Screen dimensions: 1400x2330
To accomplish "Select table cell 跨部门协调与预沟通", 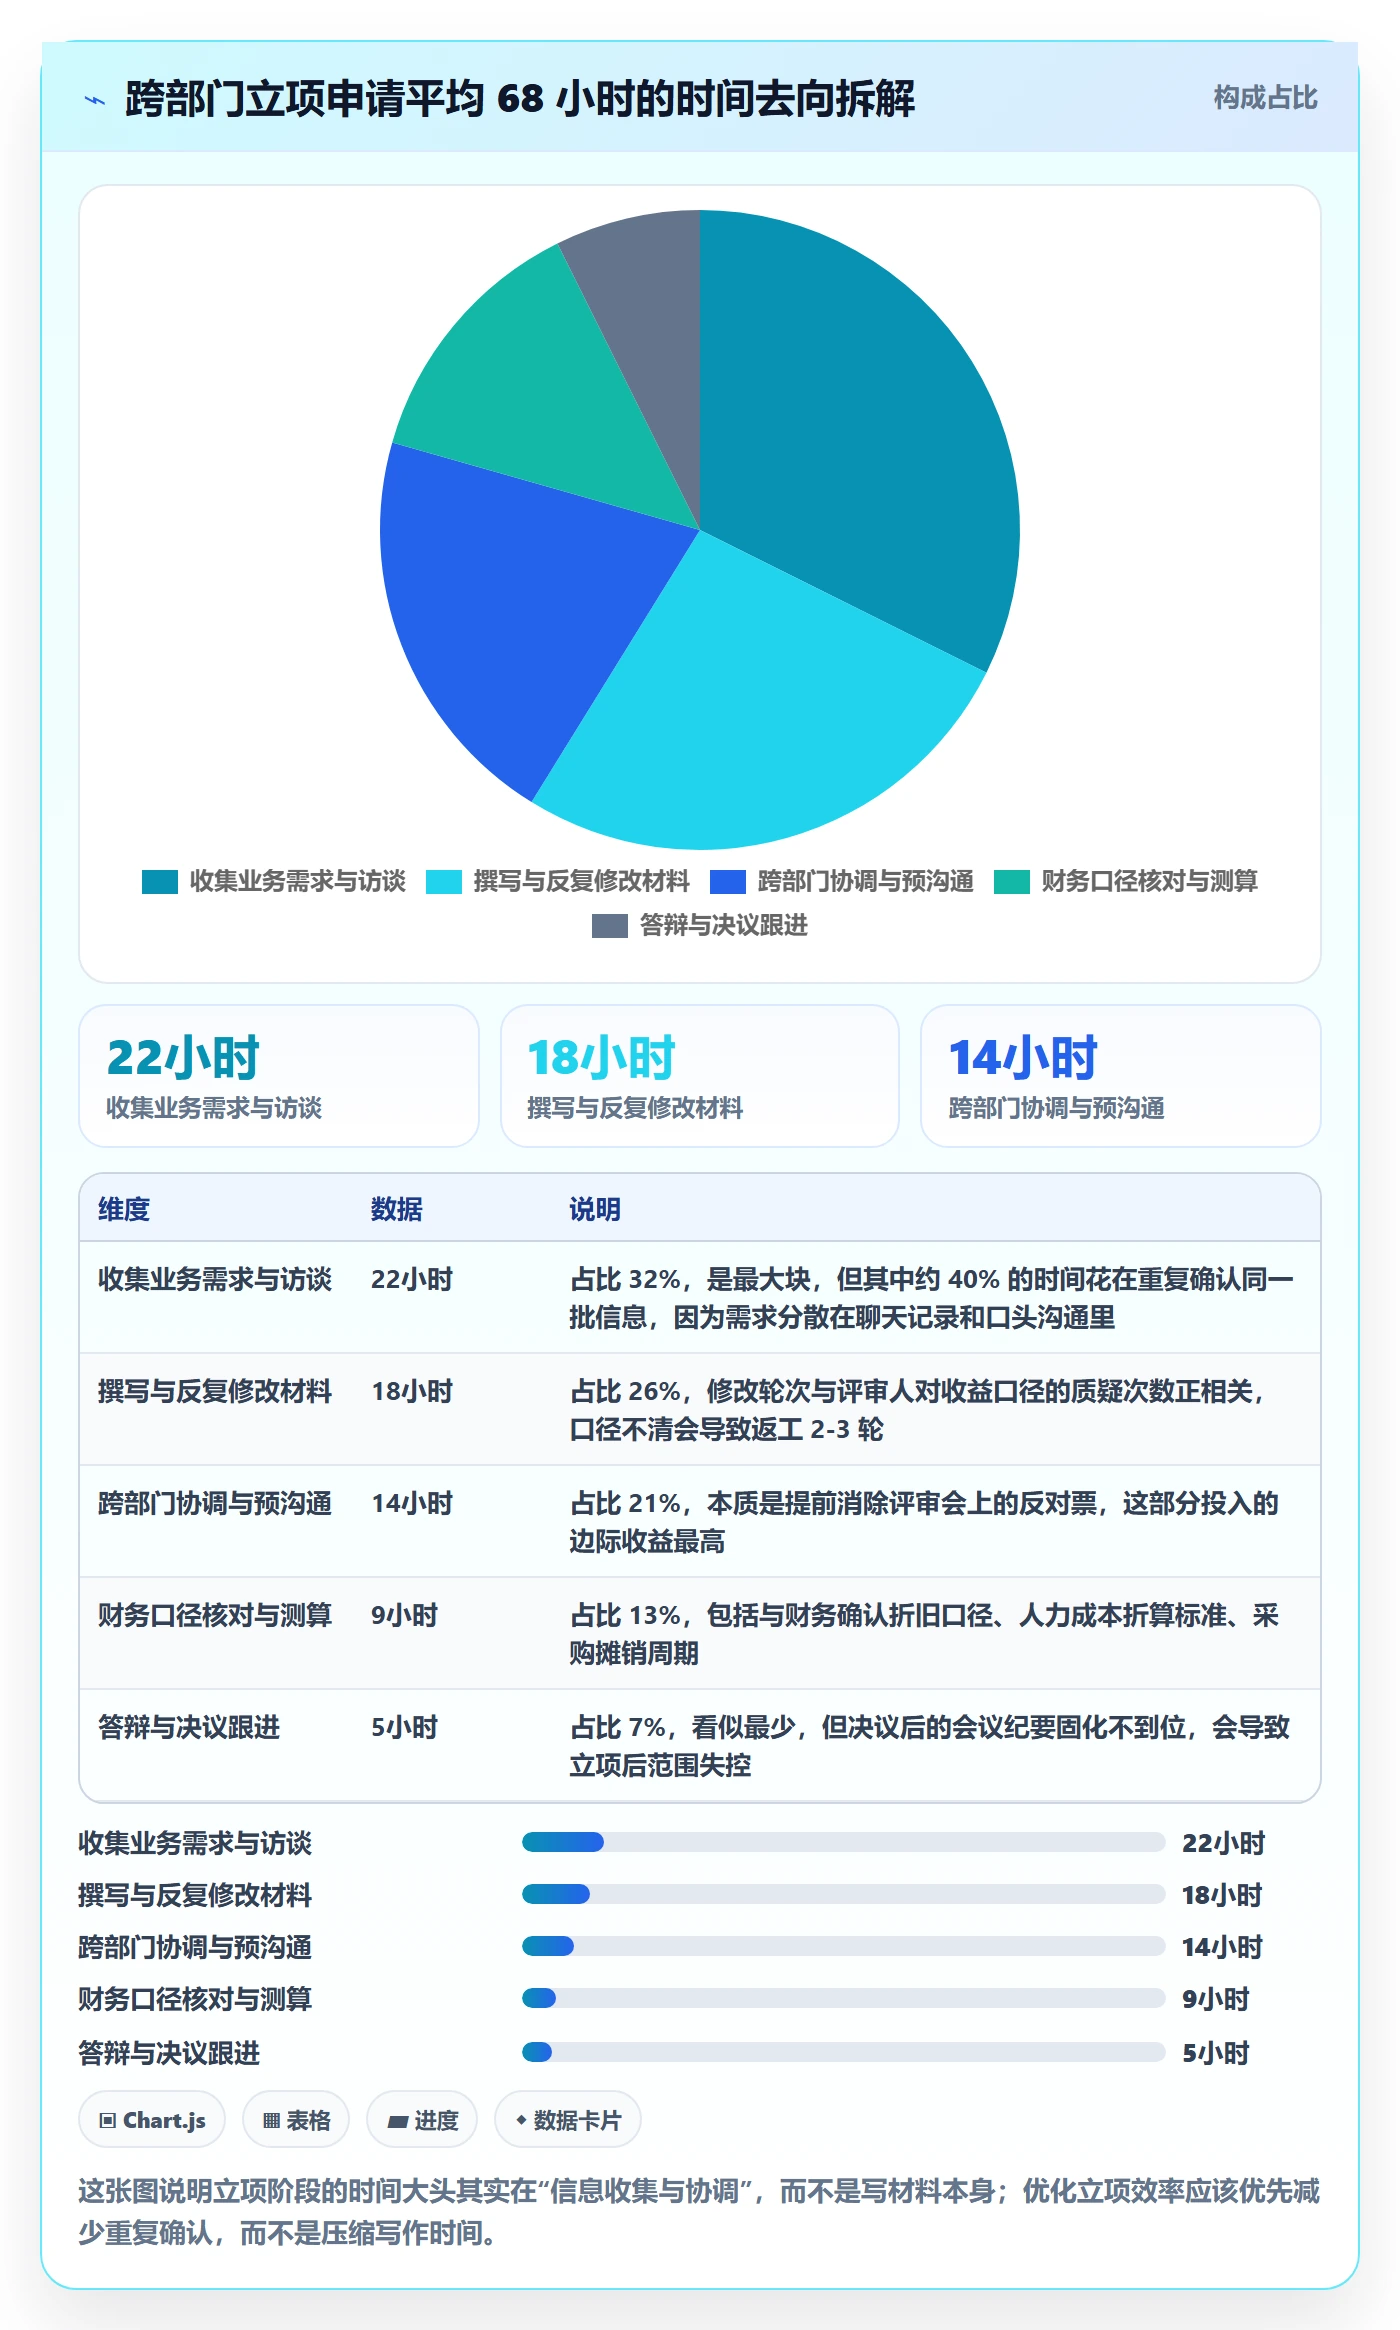I will pos(215,1503).
